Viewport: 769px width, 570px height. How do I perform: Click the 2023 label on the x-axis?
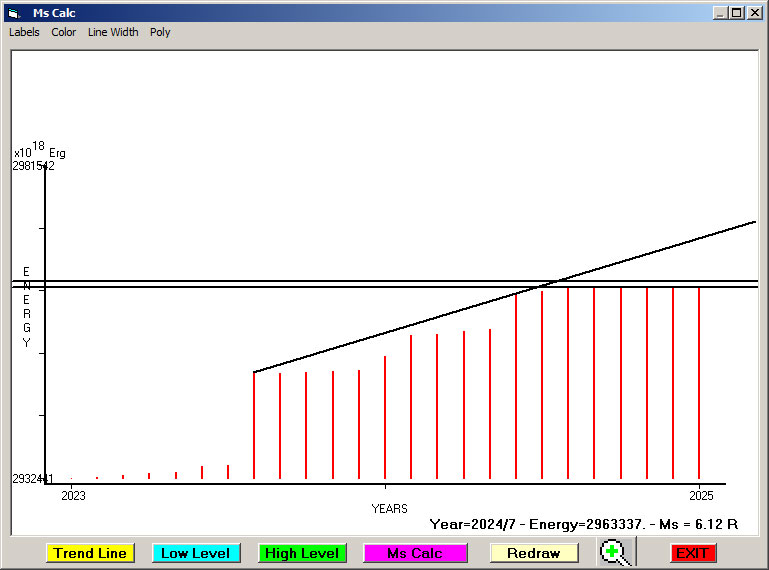tap(73, 495)
